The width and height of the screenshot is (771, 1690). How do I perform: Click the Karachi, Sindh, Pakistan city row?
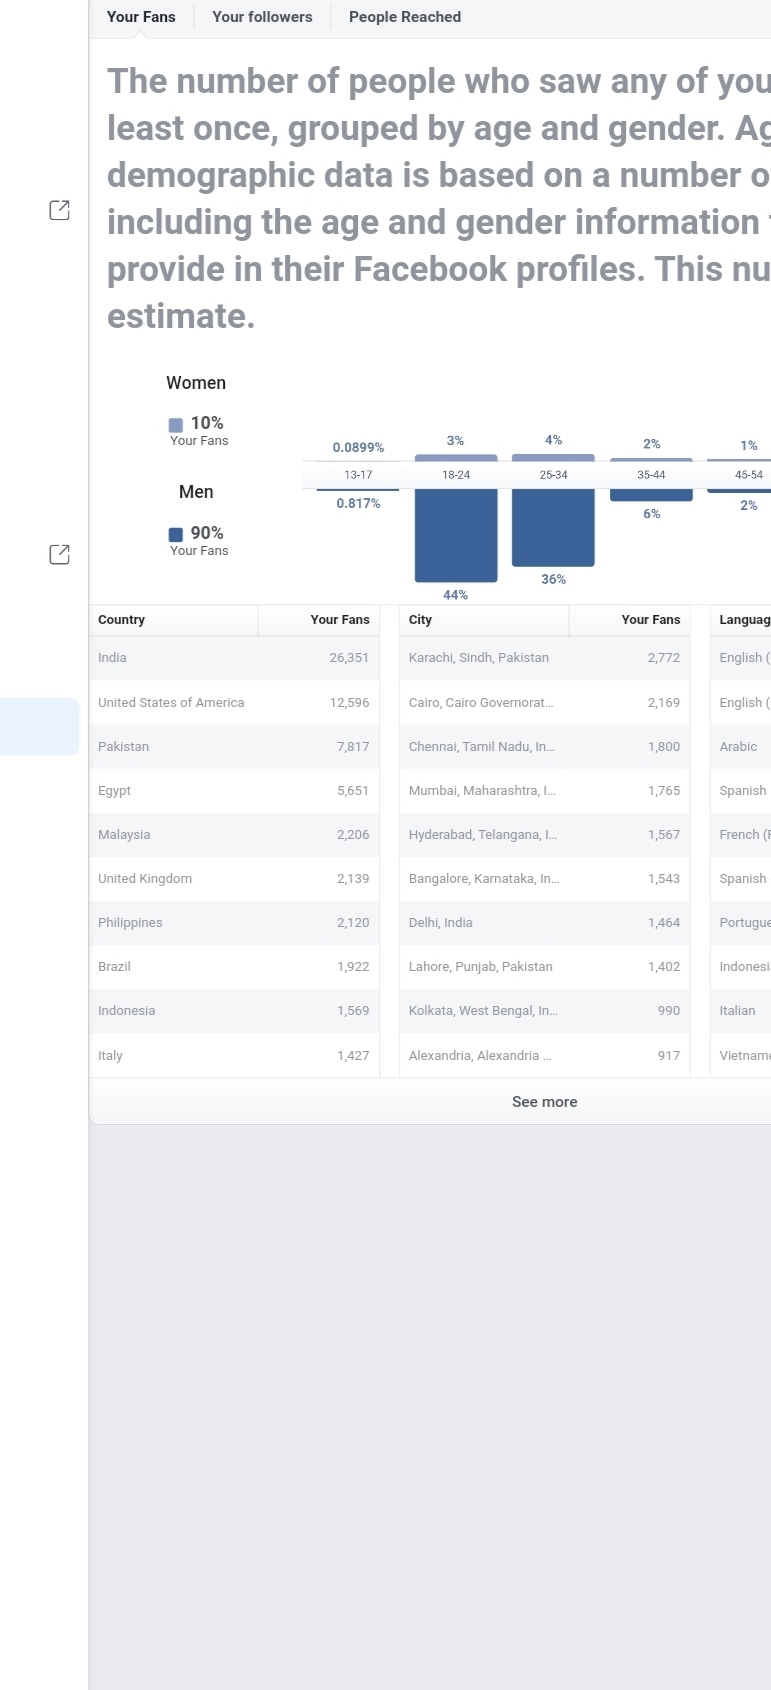coord(544,658)
